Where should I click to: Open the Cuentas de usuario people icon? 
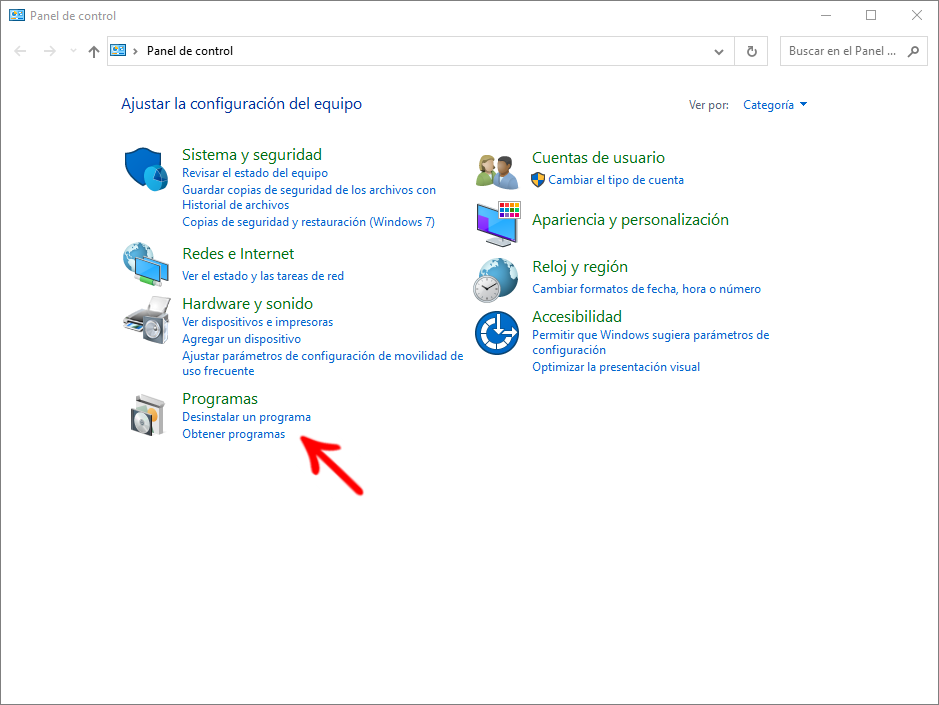click(x=497, y=171)
